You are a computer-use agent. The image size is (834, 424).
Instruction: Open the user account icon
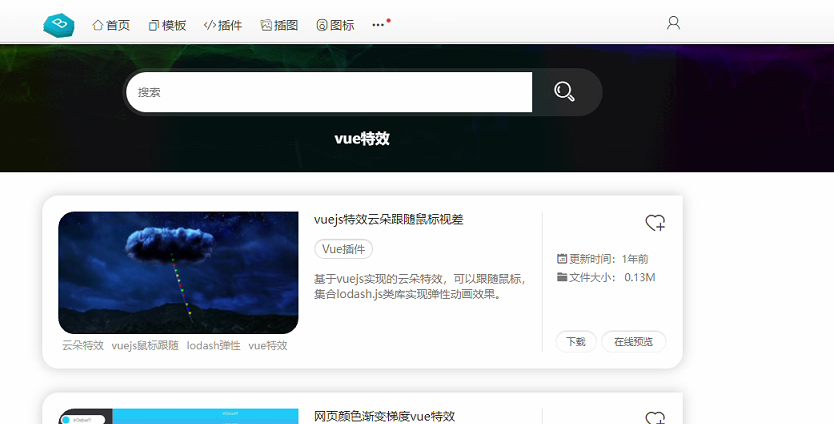click(673, 23)
